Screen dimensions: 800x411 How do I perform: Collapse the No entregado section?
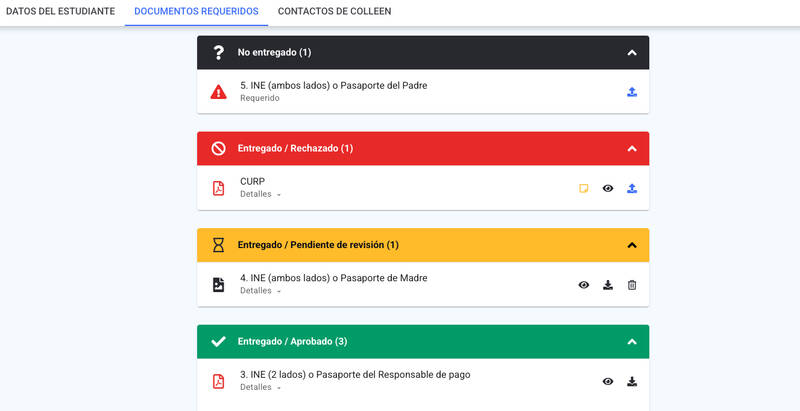(x=632, y=53)
